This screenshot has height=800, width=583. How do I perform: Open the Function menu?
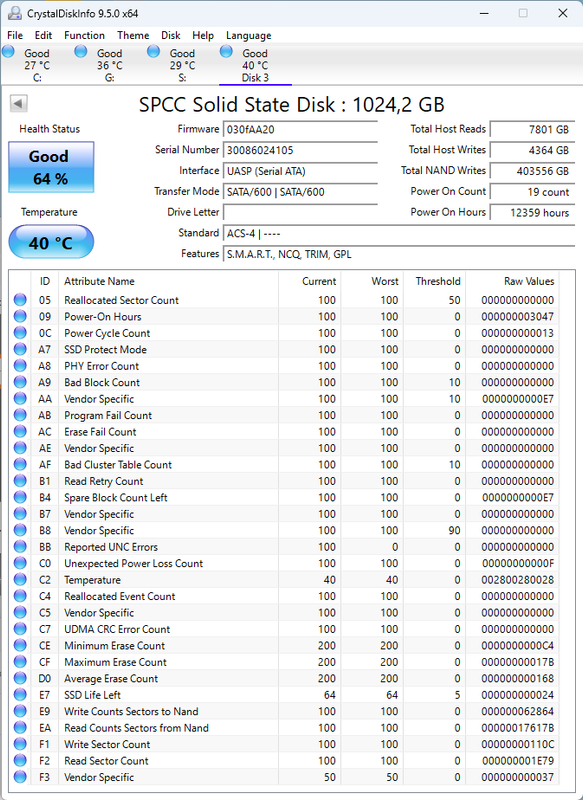click(x=84, y=35)
